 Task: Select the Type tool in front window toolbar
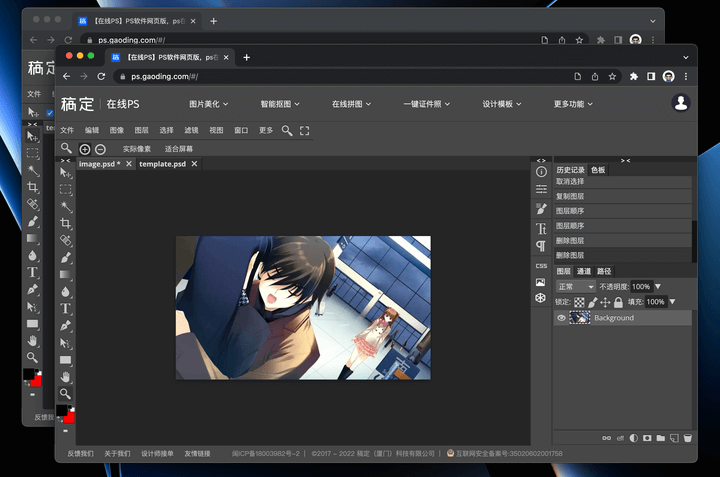point(66,309)
